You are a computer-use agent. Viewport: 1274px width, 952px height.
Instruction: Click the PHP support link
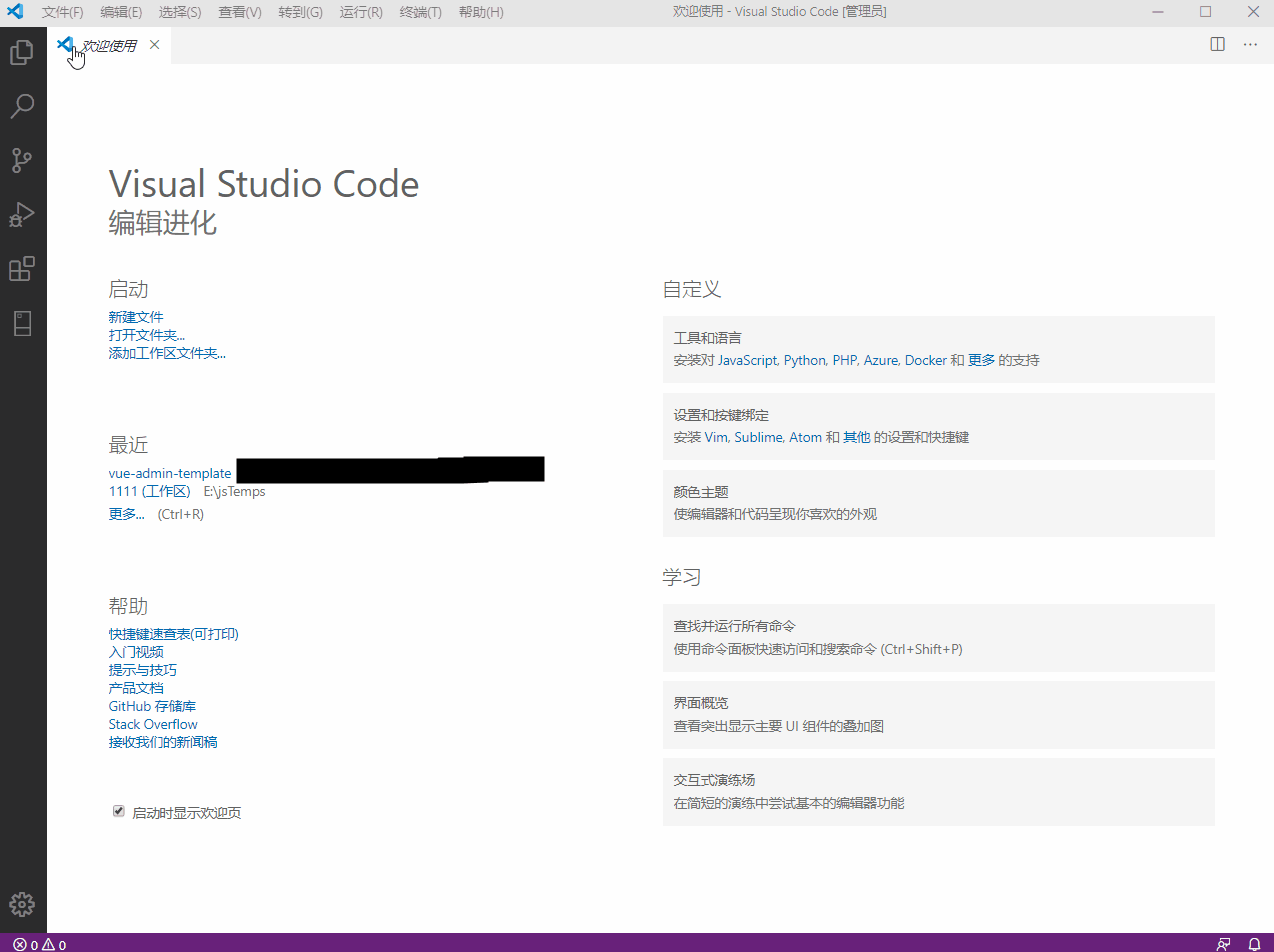(x=845, y=360)
